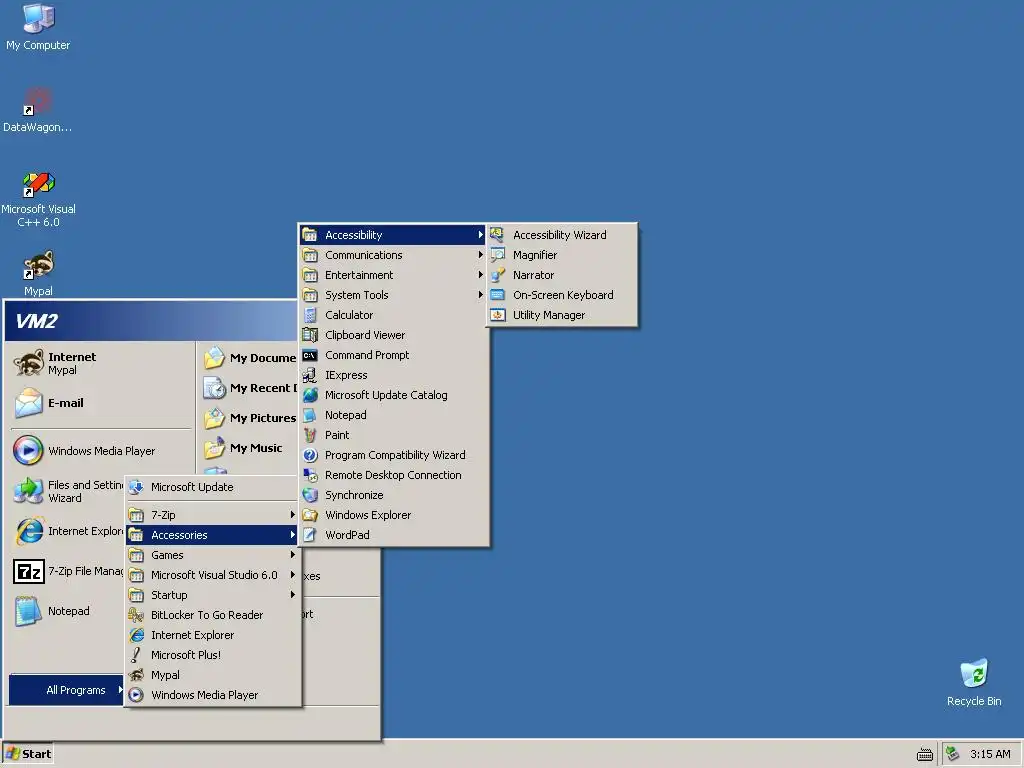Open Internet Explorer from Start menu recent list

point(68,531)
